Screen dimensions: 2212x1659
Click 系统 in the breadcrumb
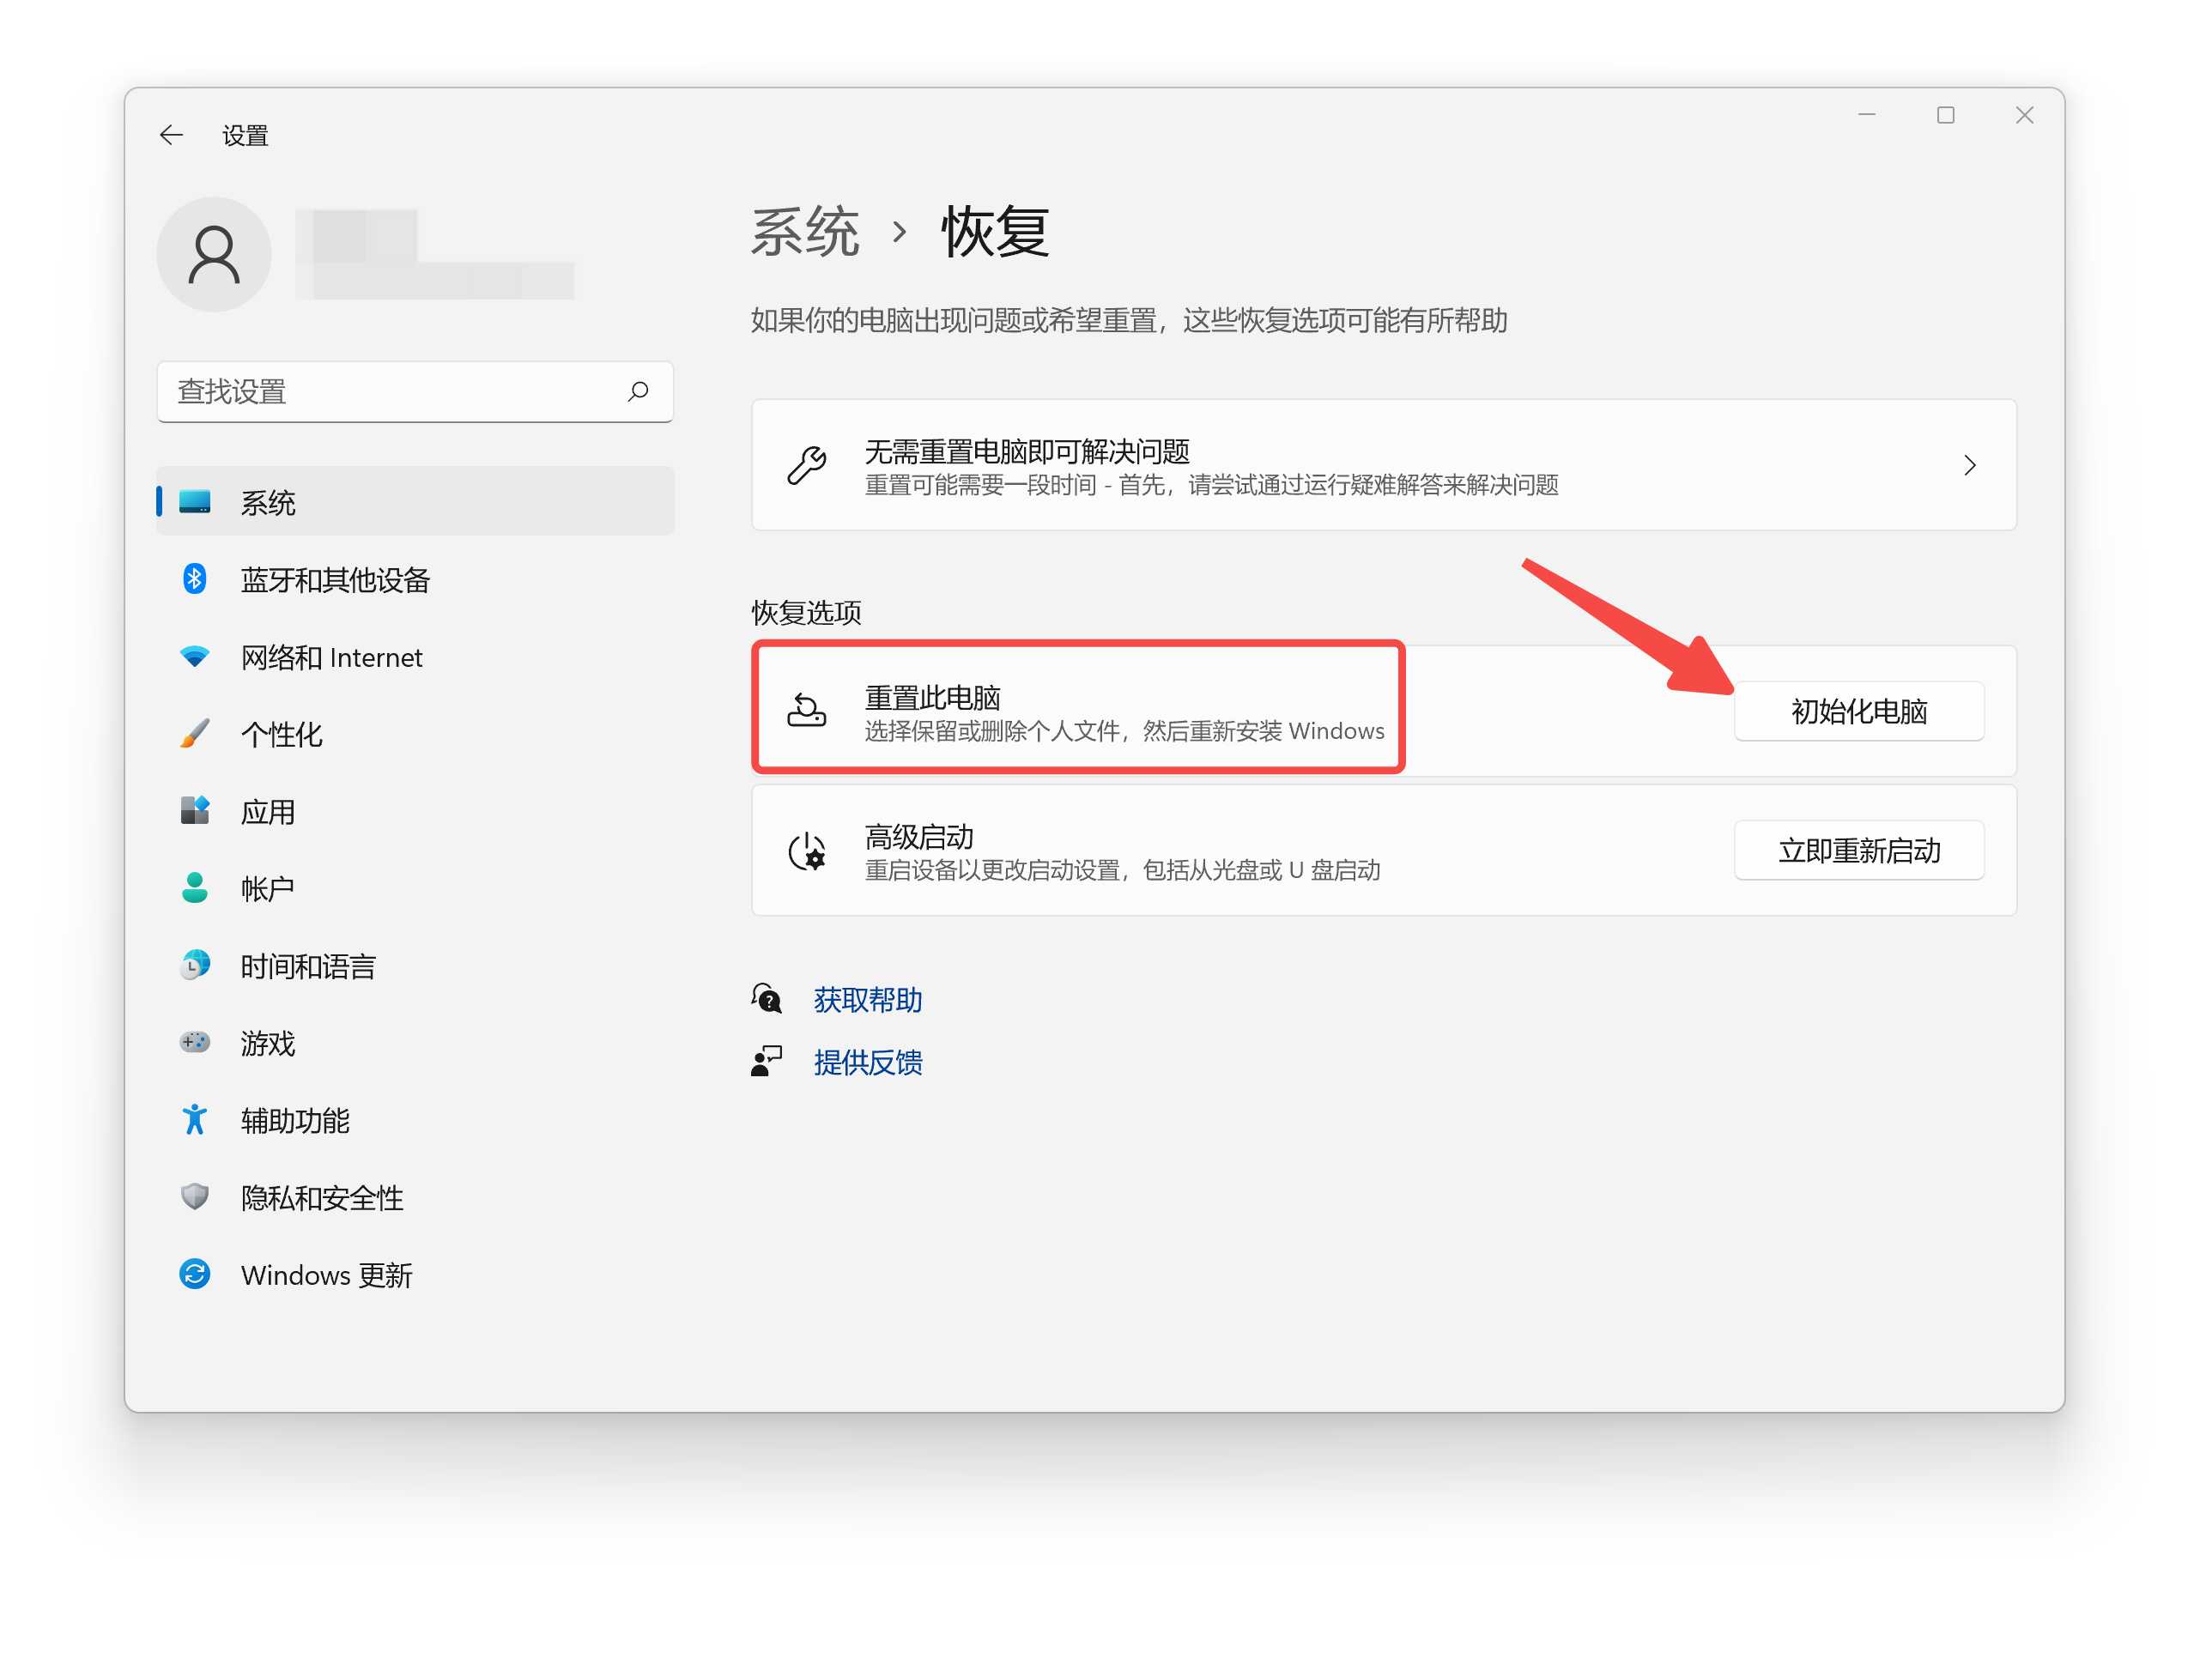(805, 232)
